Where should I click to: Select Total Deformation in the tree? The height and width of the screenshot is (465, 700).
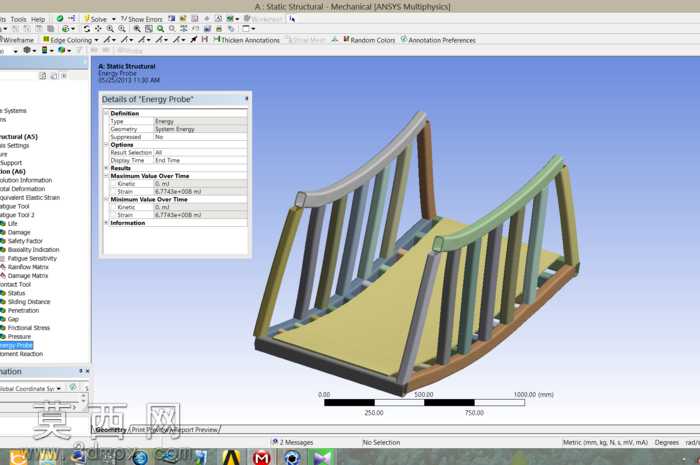point(22,189)
